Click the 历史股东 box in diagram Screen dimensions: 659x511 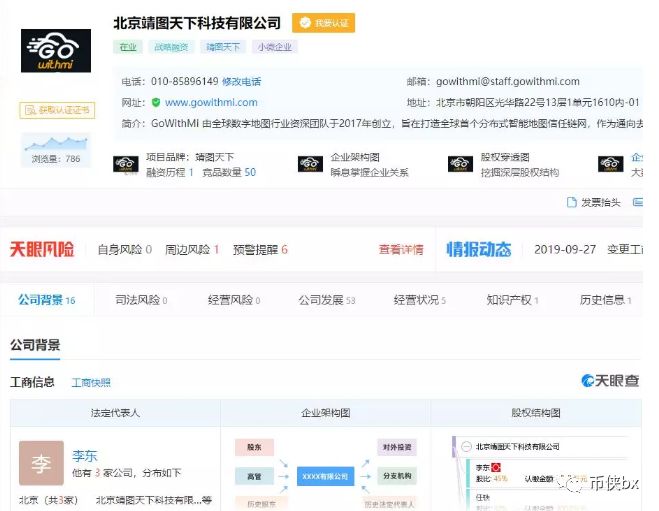pos(261,503)
